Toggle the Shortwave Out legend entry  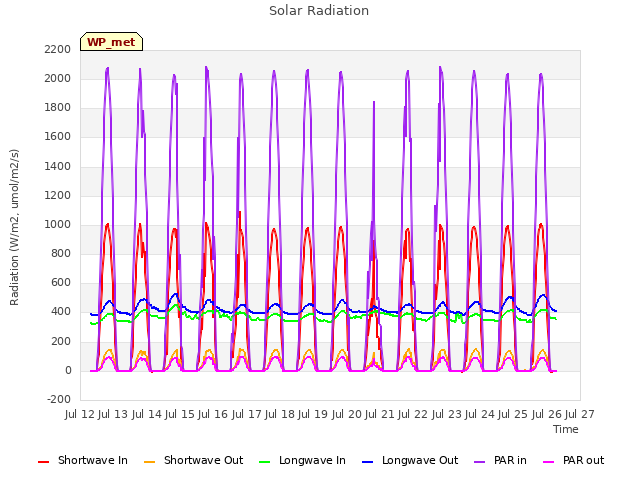click(x=193, y=460)
